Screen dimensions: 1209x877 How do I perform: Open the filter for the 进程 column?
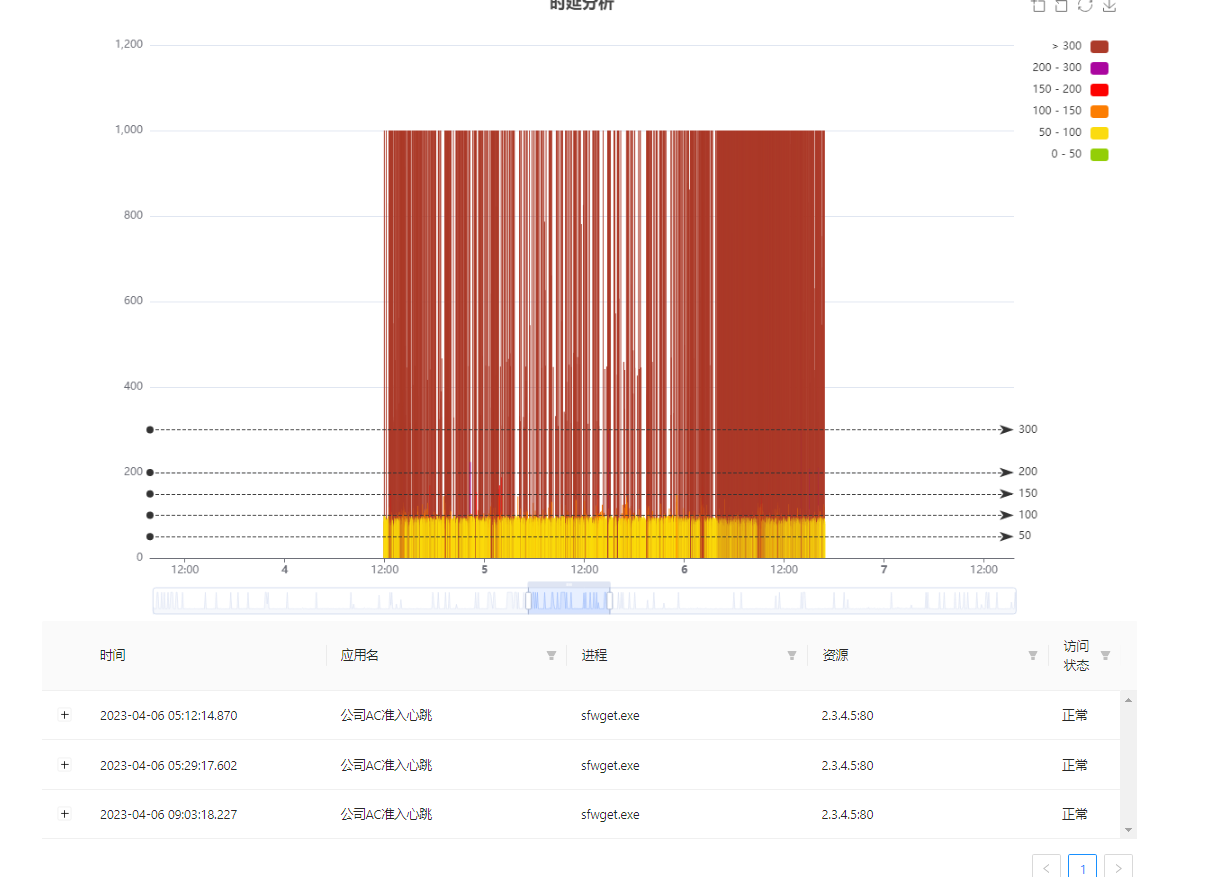(x=792, y=656)
